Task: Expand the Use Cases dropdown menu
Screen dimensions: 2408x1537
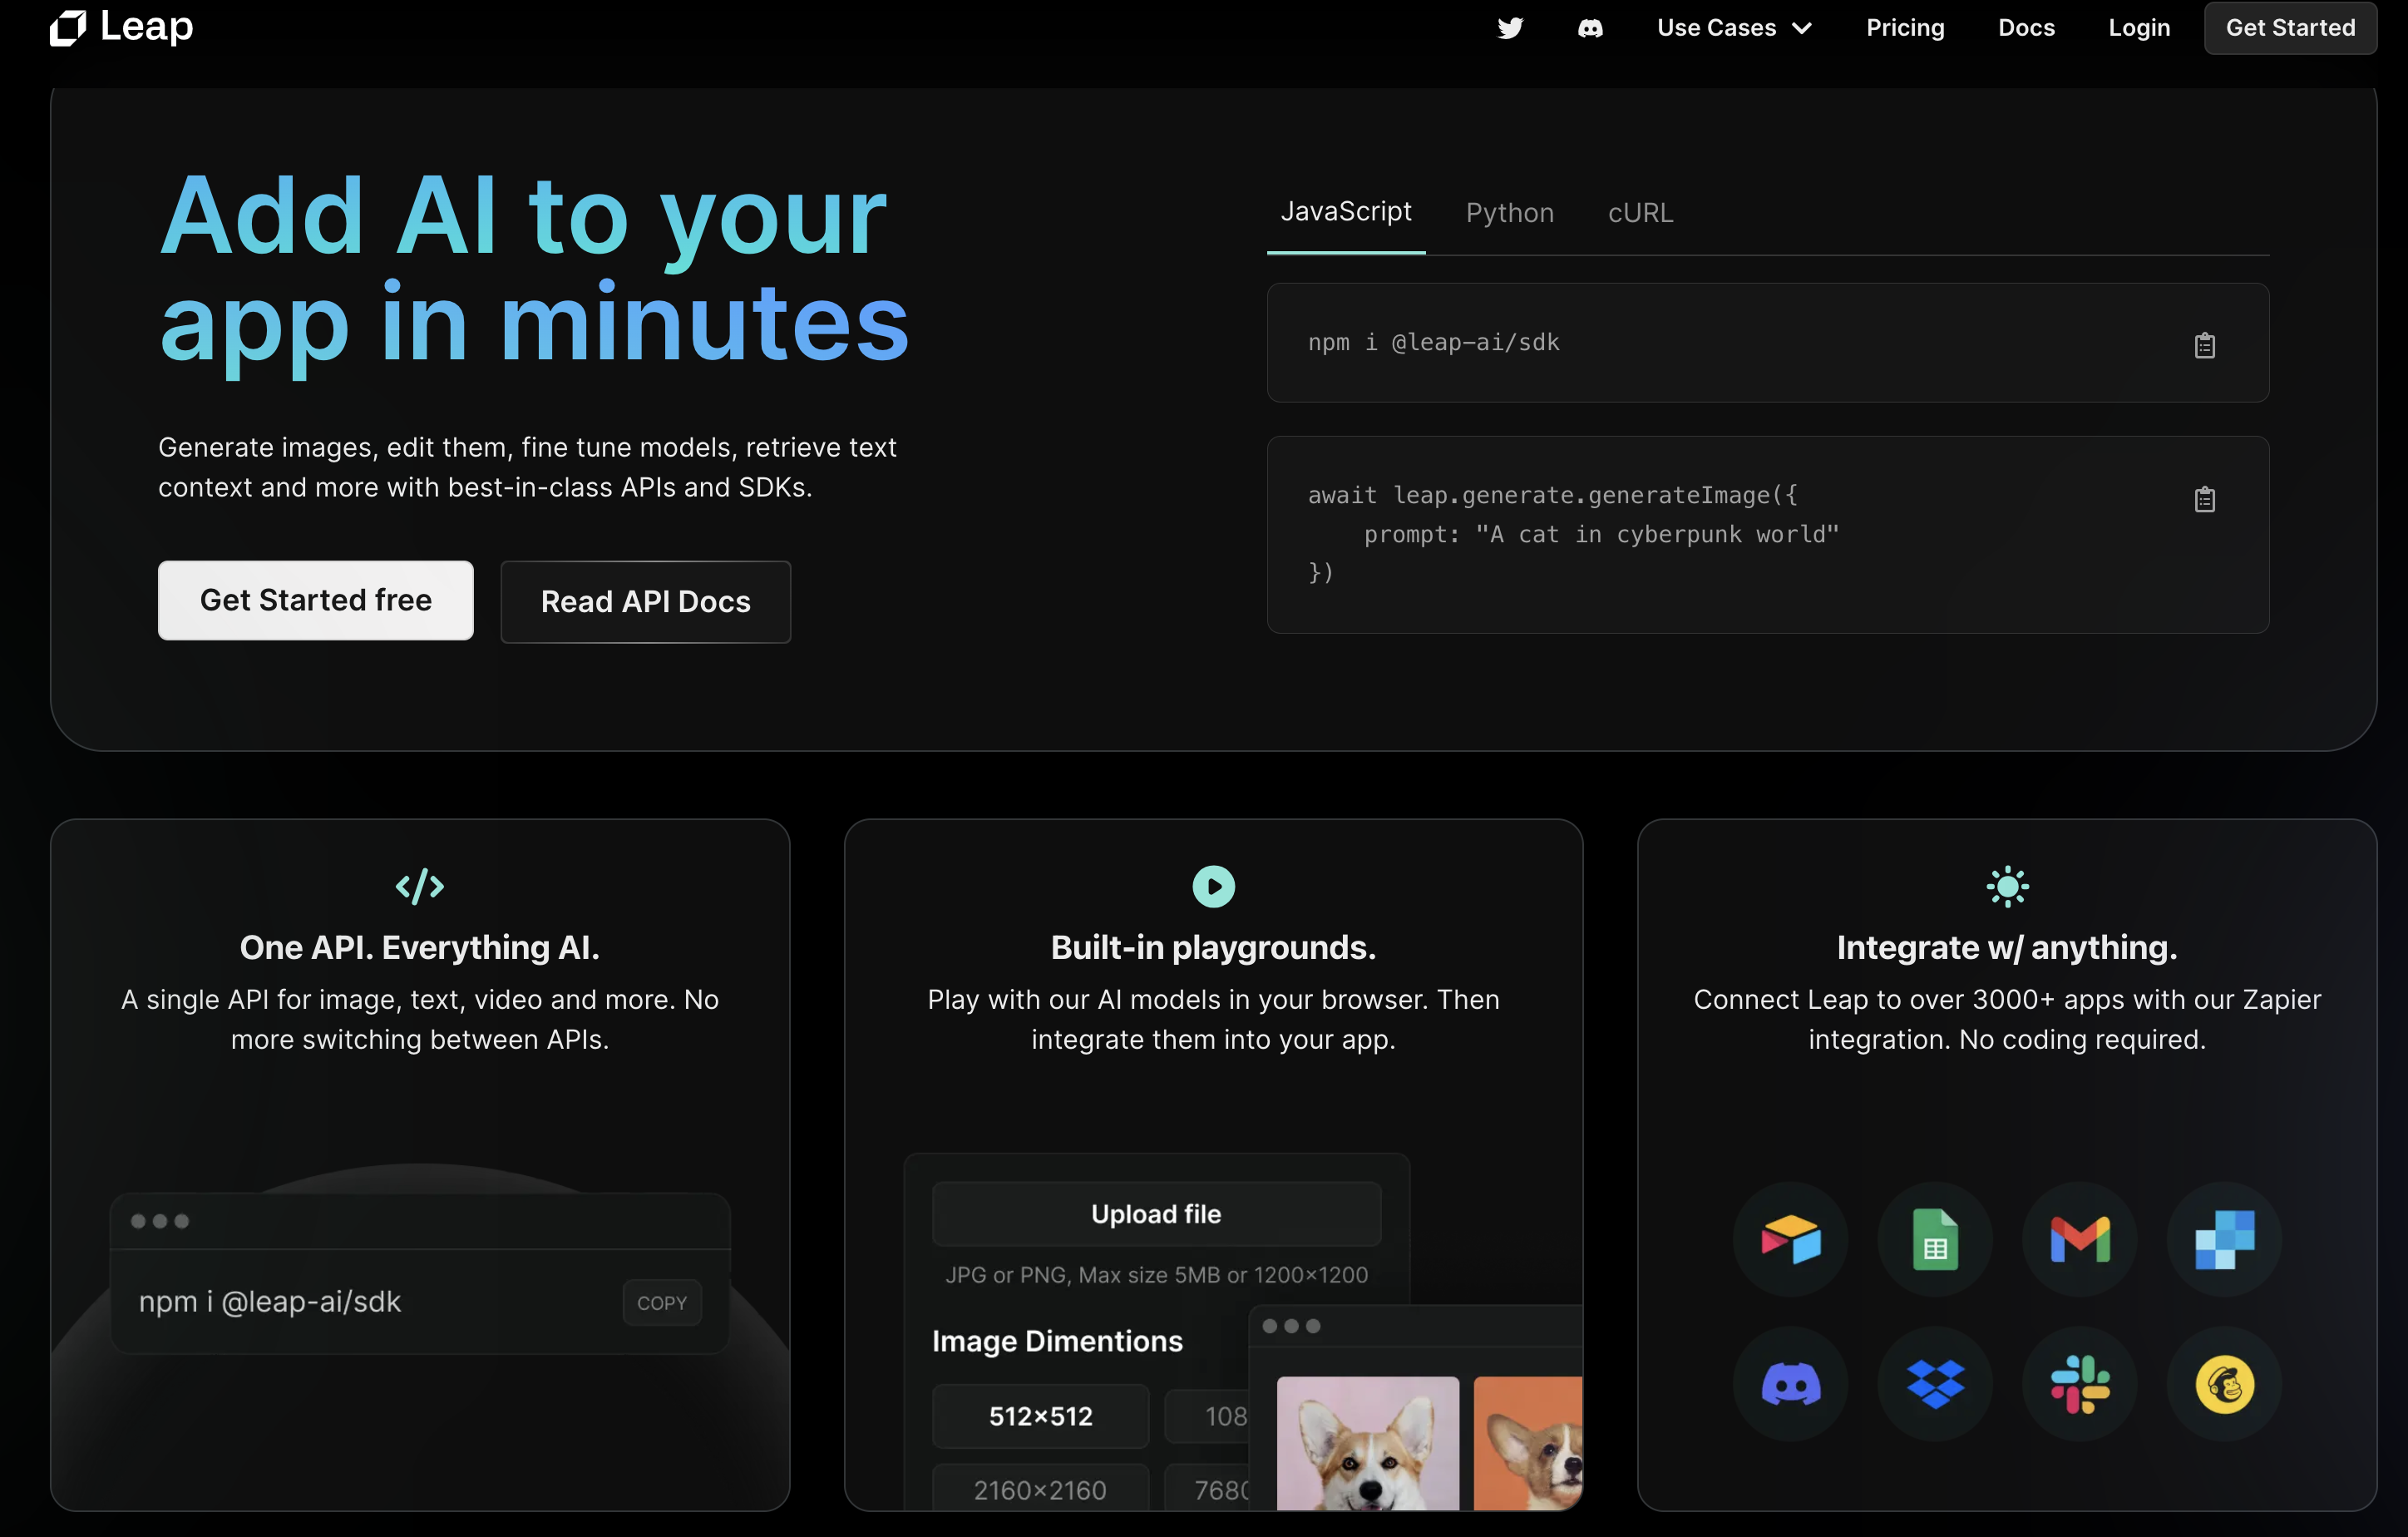Action: click(x=1734, y=28)
